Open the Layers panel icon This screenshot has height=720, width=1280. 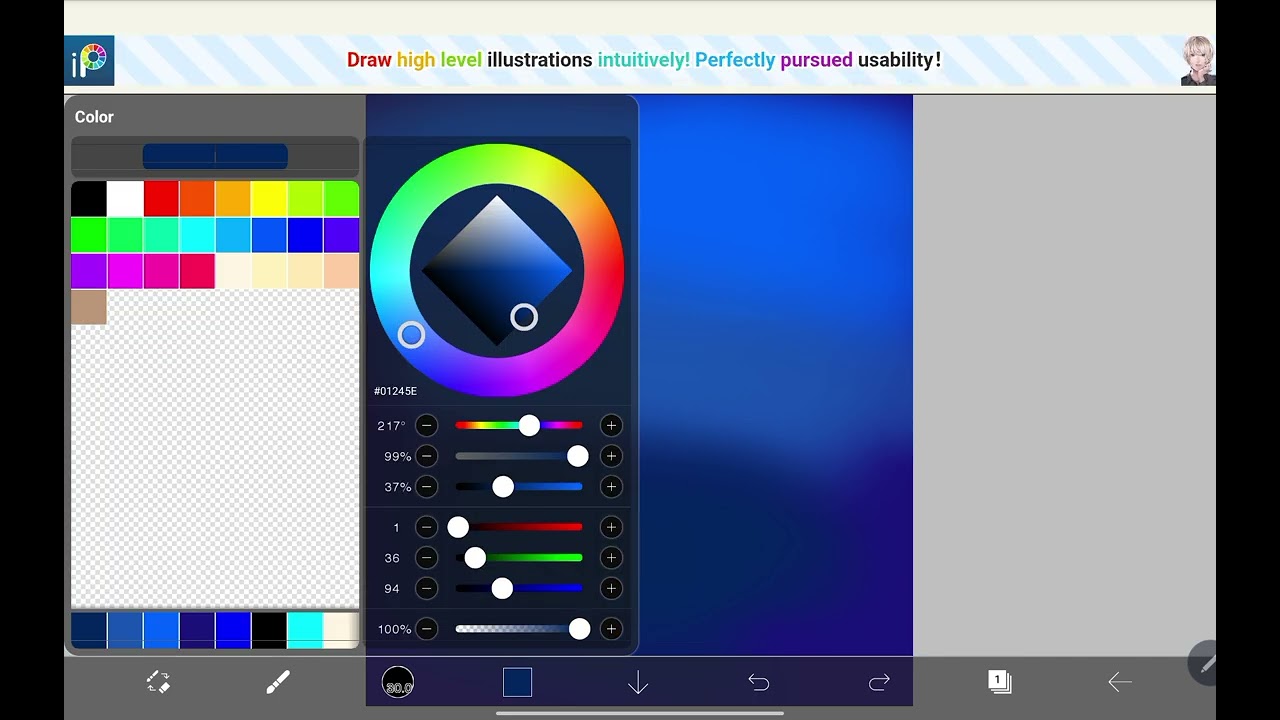click(x=999, y=682)
